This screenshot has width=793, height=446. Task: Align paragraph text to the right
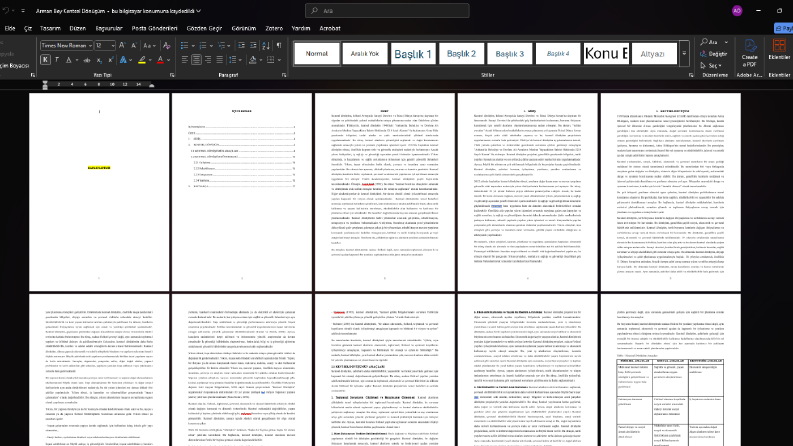[x=208, y=60]
